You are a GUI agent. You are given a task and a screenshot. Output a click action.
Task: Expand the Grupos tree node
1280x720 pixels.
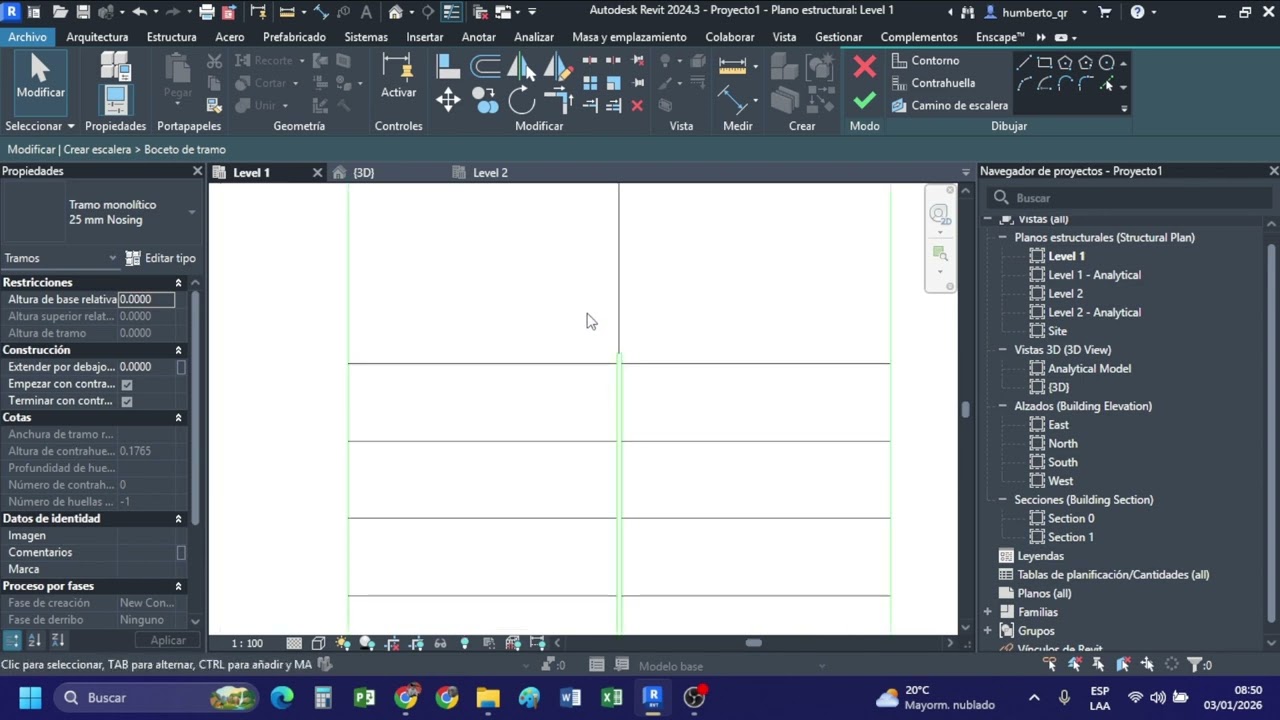coord(988,631)
